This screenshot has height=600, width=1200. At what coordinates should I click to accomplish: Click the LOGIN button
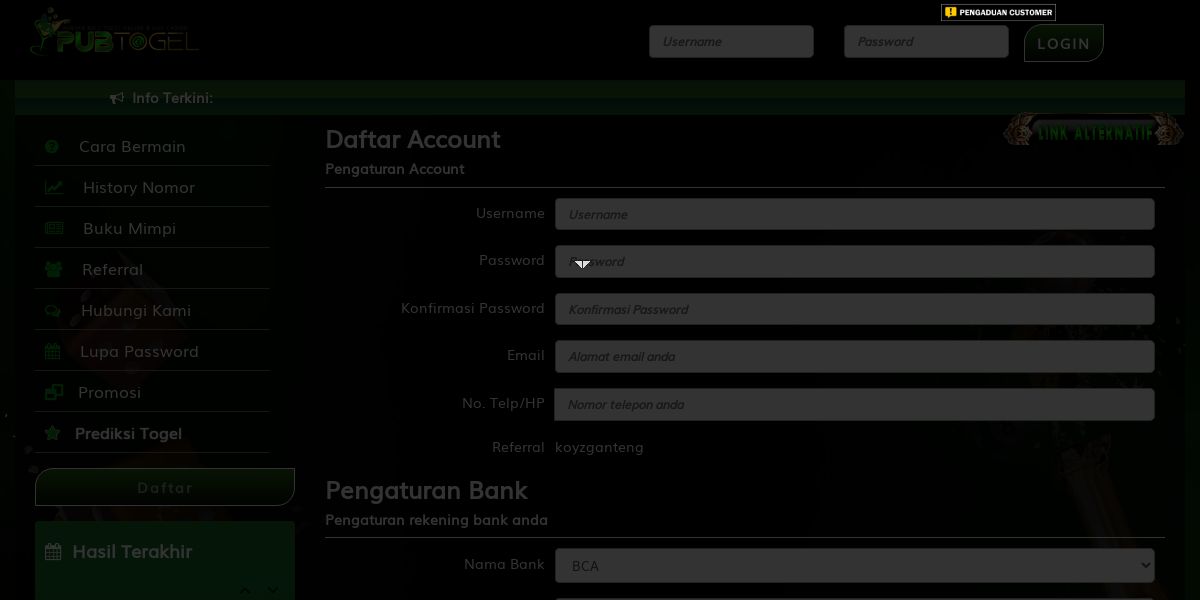click(x=1064, y=43)
